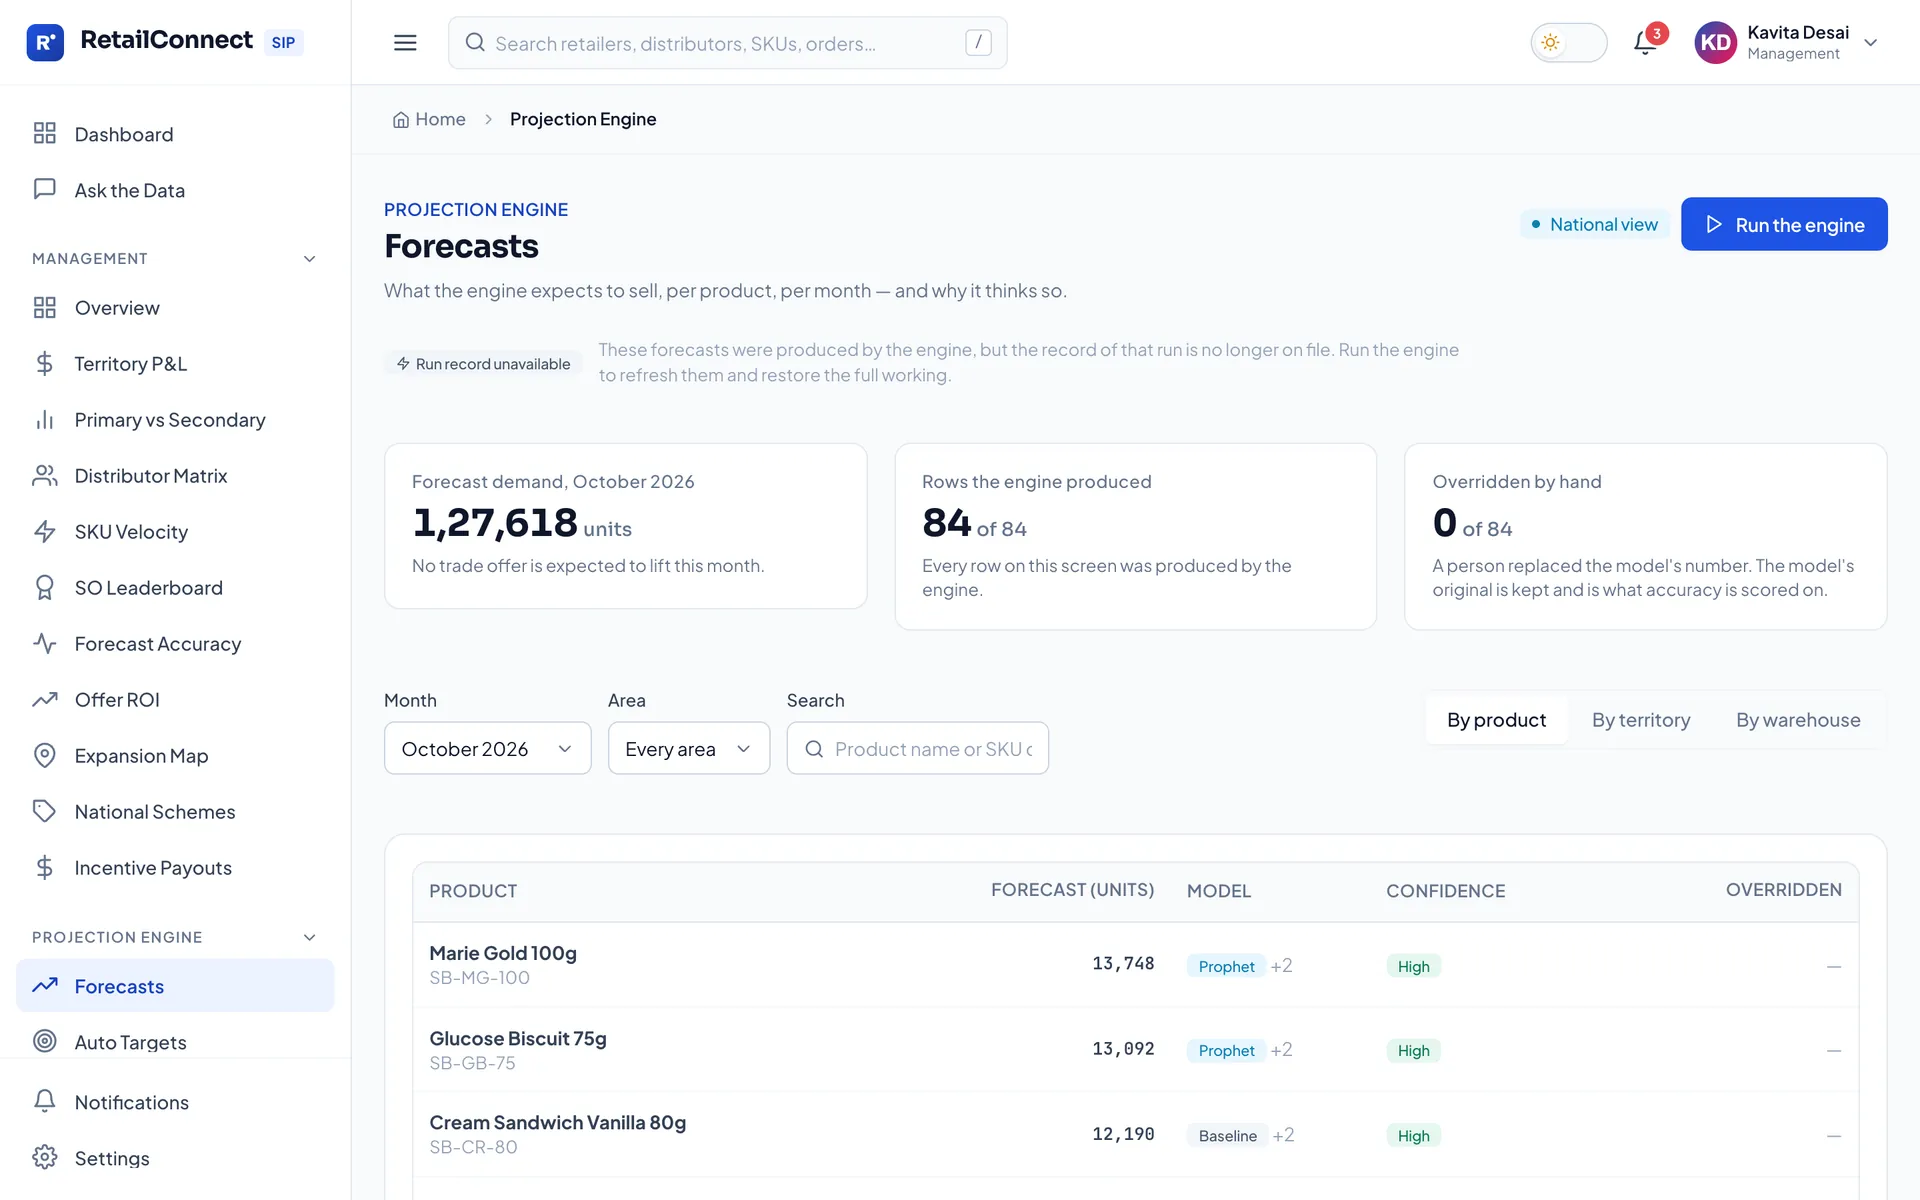Switch to the By territory tab
The height and width of the screenshot is (1200, 1920).
coord(1641,720)
